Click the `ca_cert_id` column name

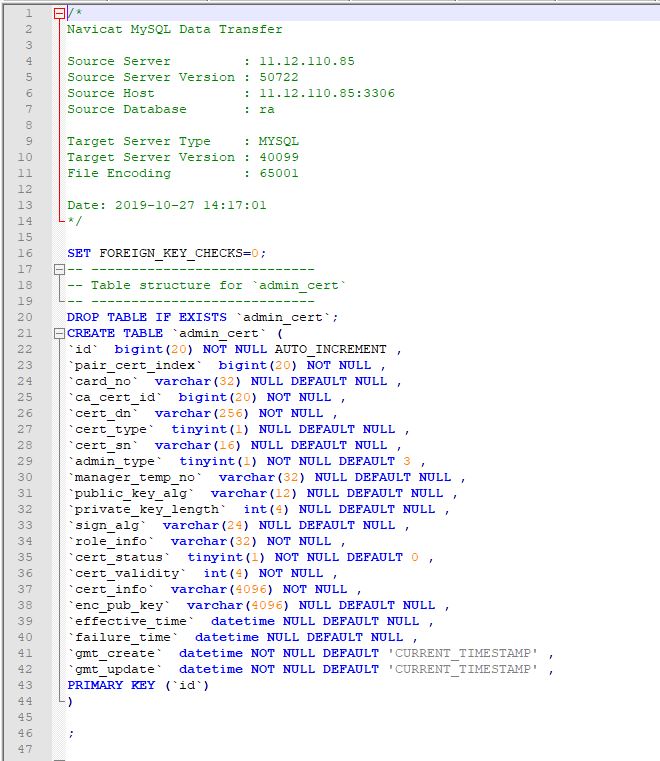click(115, 397)
